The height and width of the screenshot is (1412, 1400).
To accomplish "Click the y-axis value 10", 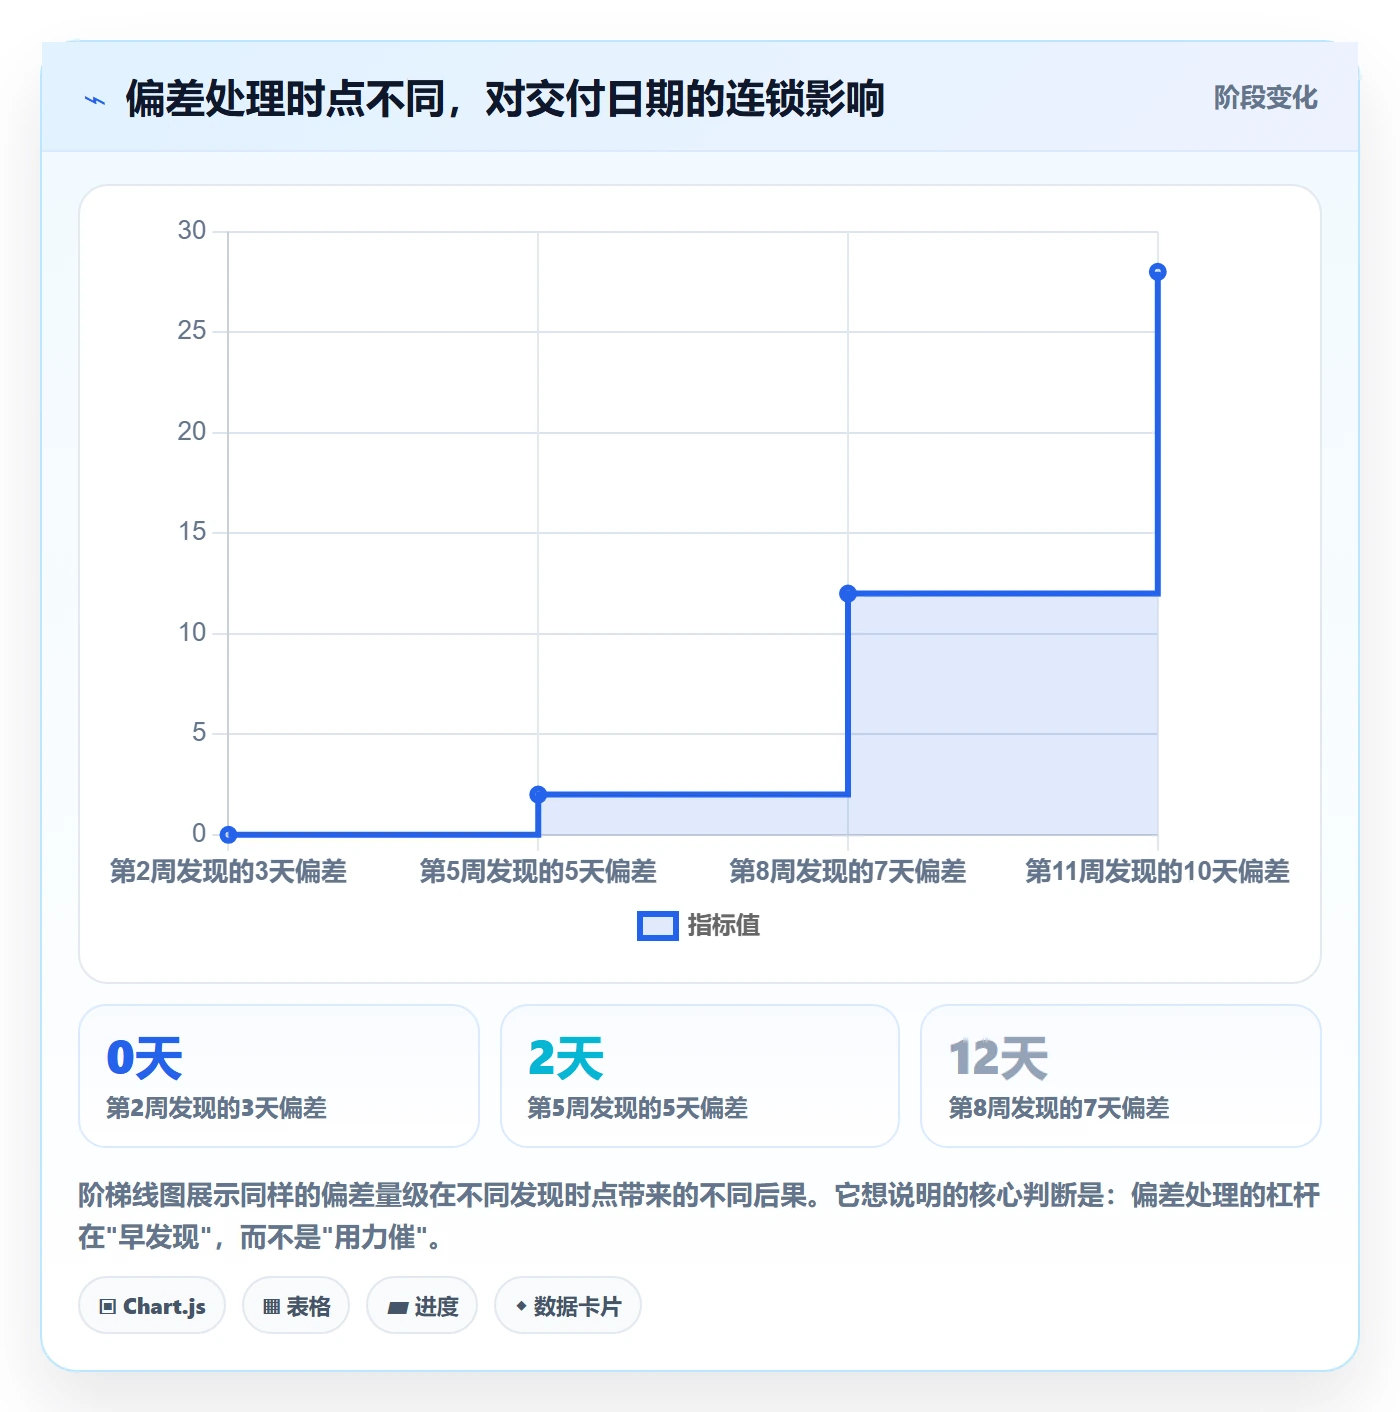I will click(x=192, y=633).
